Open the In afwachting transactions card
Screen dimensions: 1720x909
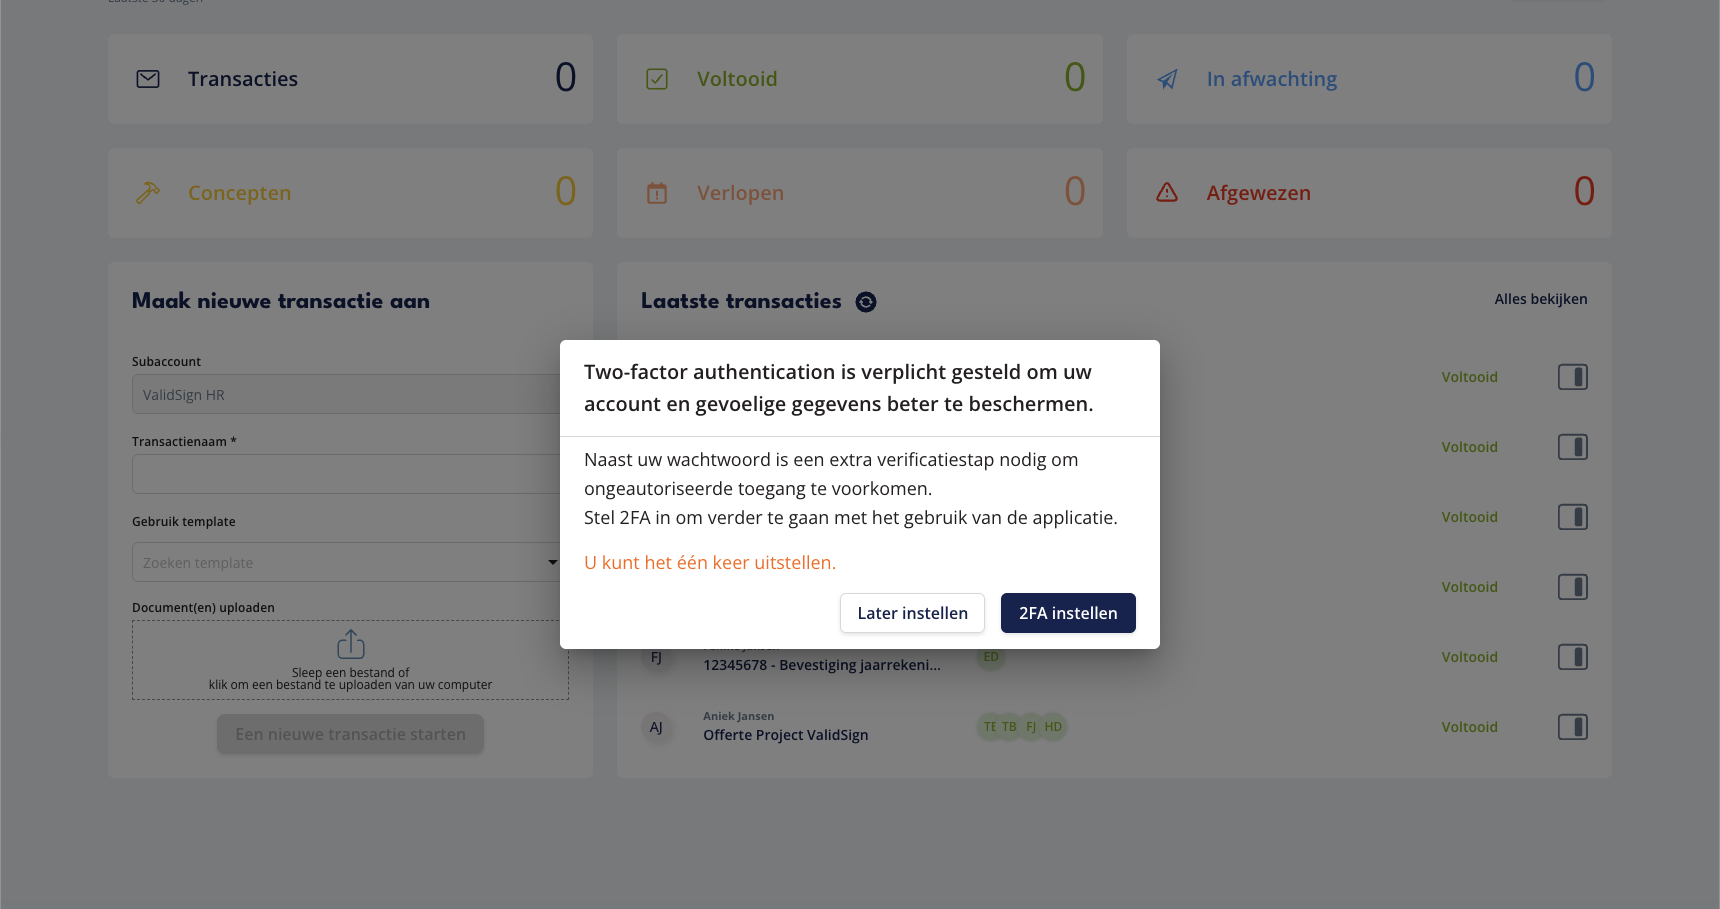[x=1369, y=79]
